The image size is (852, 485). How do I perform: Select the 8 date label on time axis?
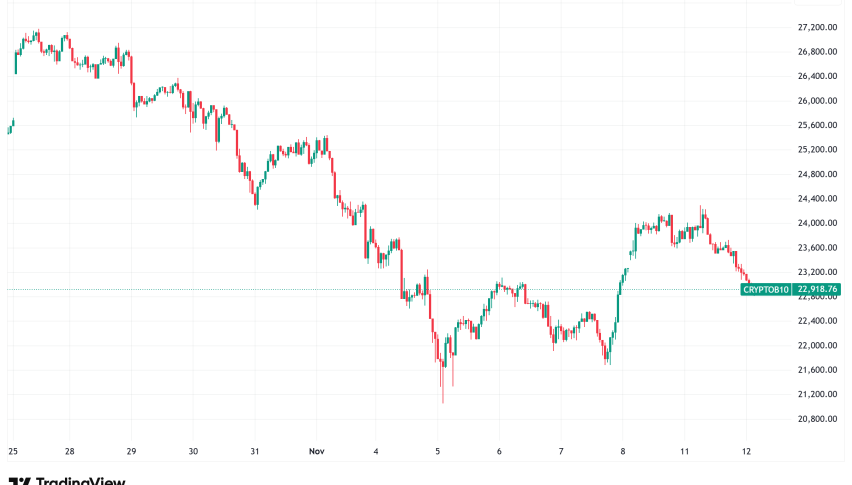(622, 451)
